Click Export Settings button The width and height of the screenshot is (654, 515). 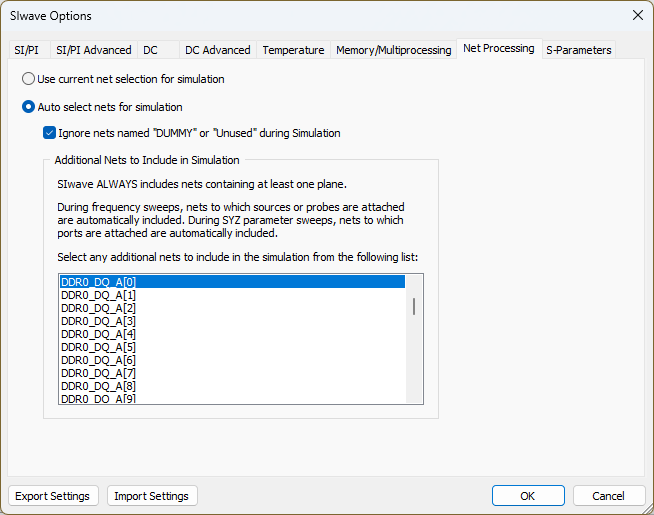point(53,496)
